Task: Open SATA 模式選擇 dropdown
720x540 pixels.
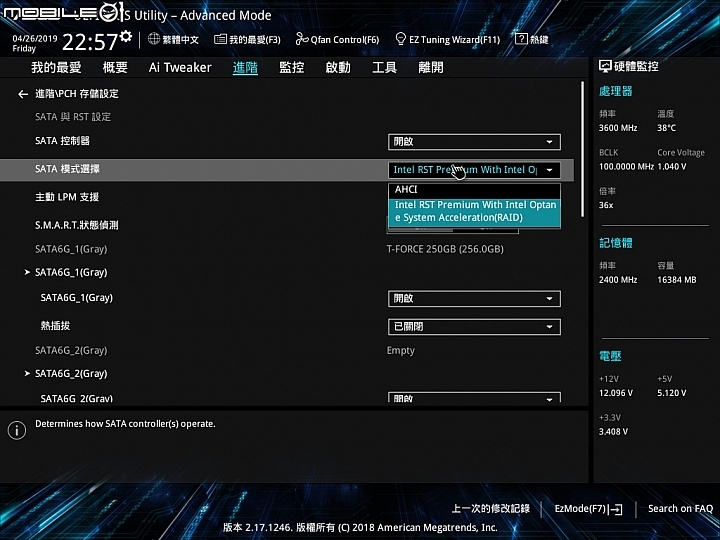Action: pos(474,170)
